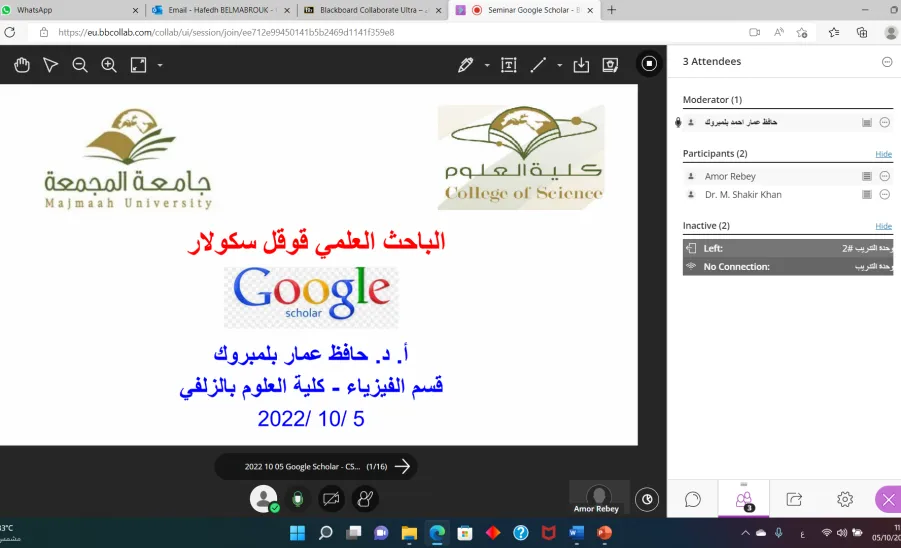Click the read aloud icon
This screenshot has height=548, width=901.
[x=779, y=33]
